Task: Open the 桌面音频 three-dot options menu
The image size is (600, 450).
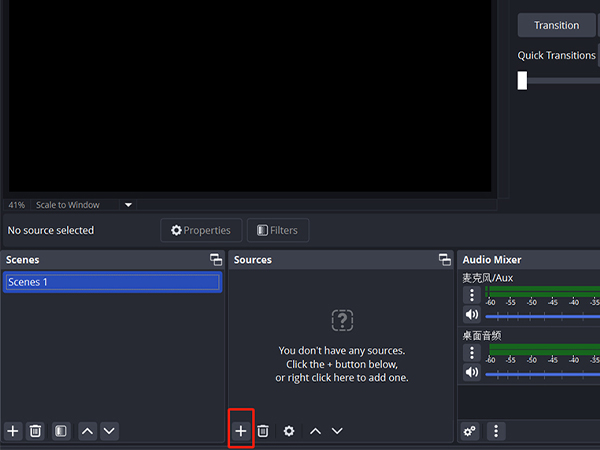Action: point(472,353)
